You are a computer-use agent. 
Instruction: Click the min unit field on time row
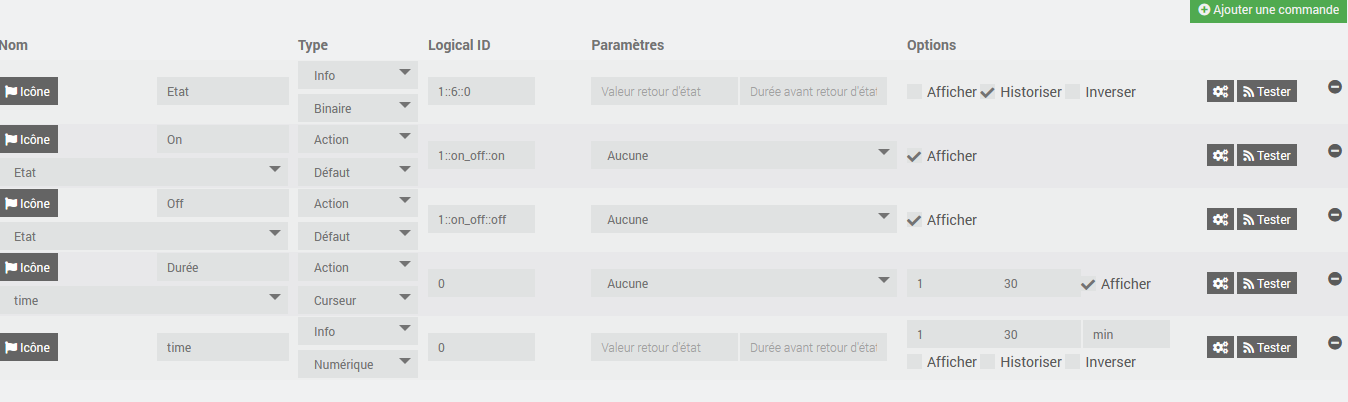(x=1126, y=334)
